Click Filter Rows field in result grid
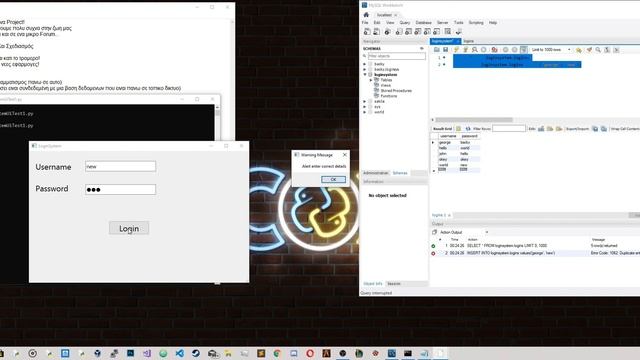640x360 pixels. point(509,129)
